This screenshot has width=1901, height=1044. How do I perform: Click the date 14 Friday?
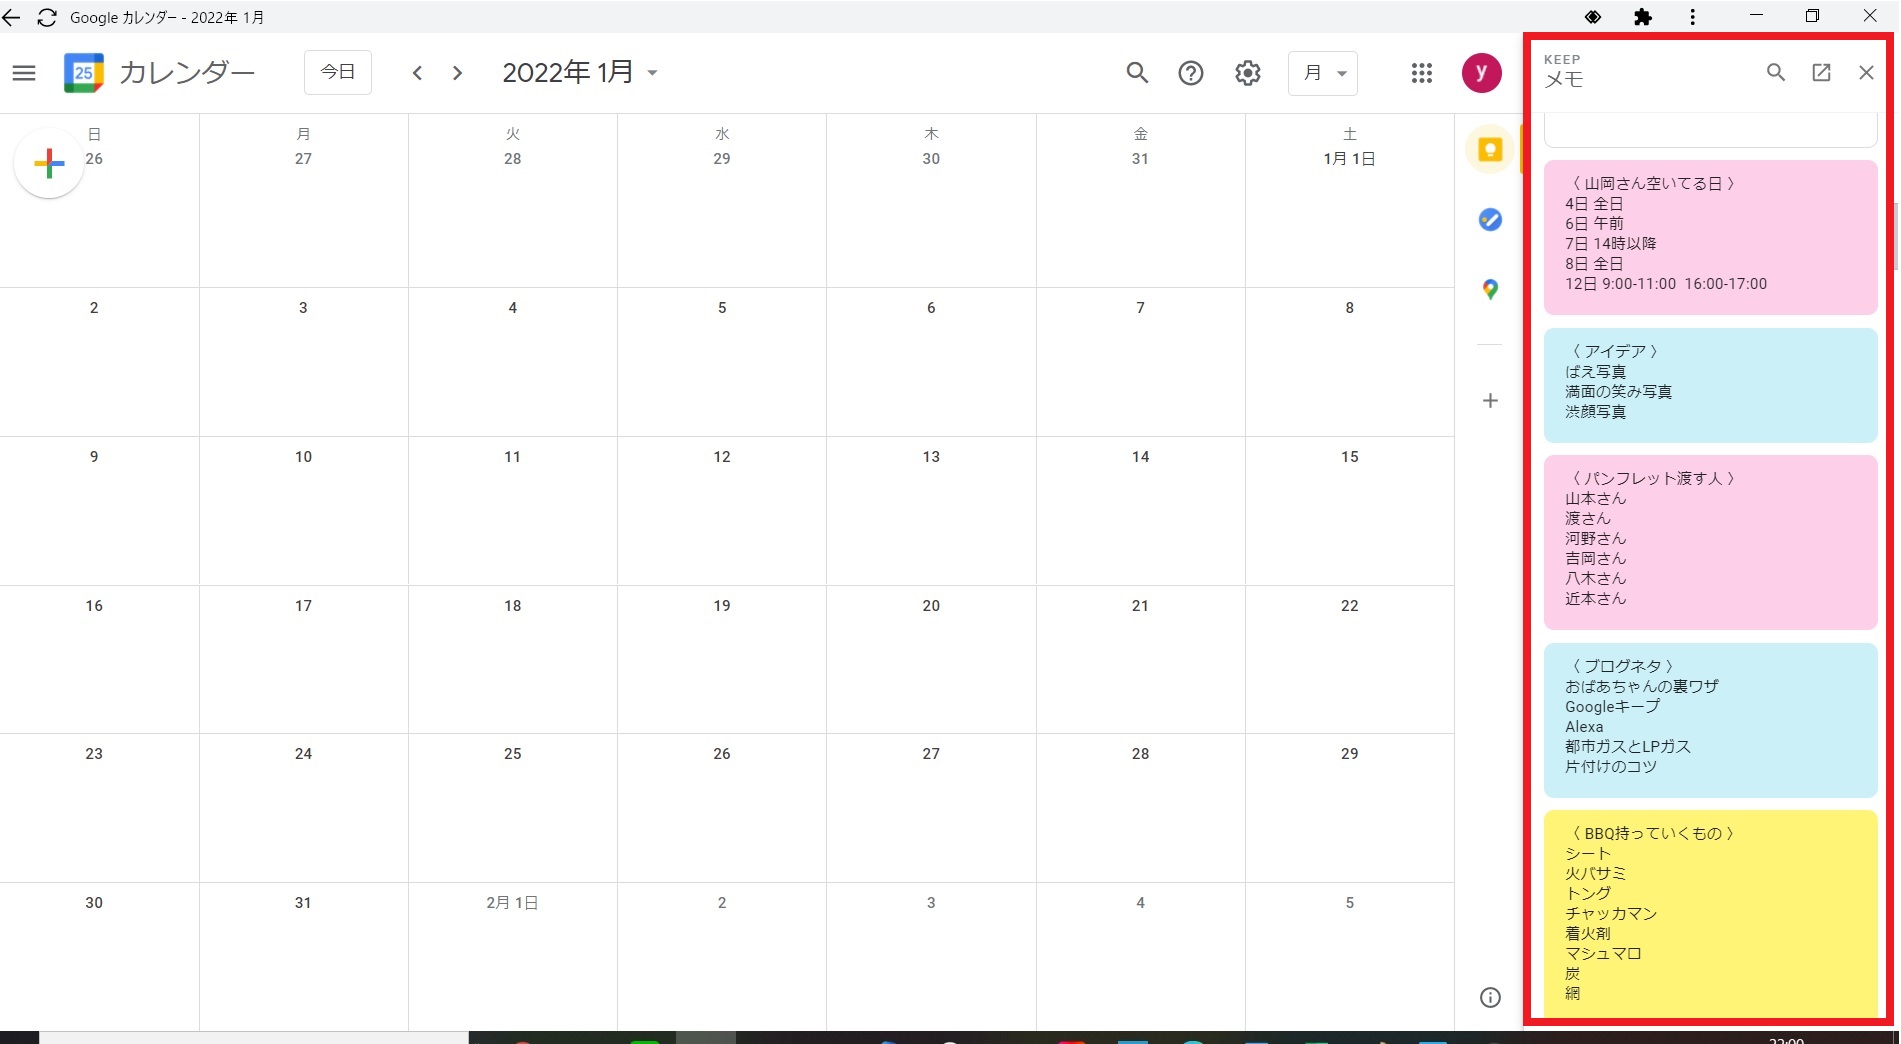pyautogui.click(x=1140, y=457)
